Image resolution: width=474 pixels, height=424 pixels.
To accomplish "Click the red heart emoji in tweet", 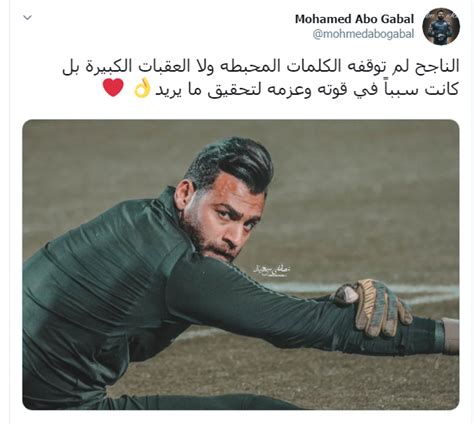I will point(113,88).
